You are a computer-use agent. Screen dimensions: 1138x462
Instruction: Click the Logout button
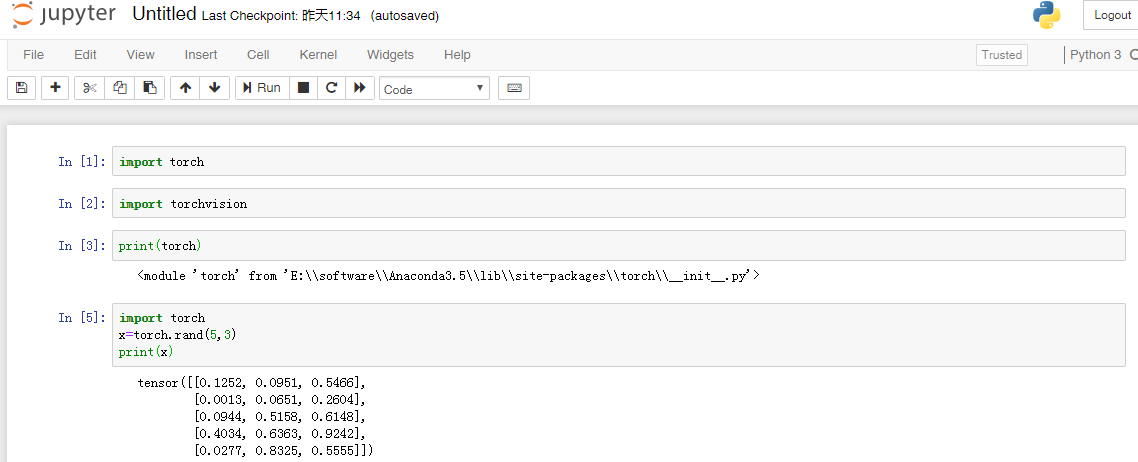click(x=1111, y=15)
